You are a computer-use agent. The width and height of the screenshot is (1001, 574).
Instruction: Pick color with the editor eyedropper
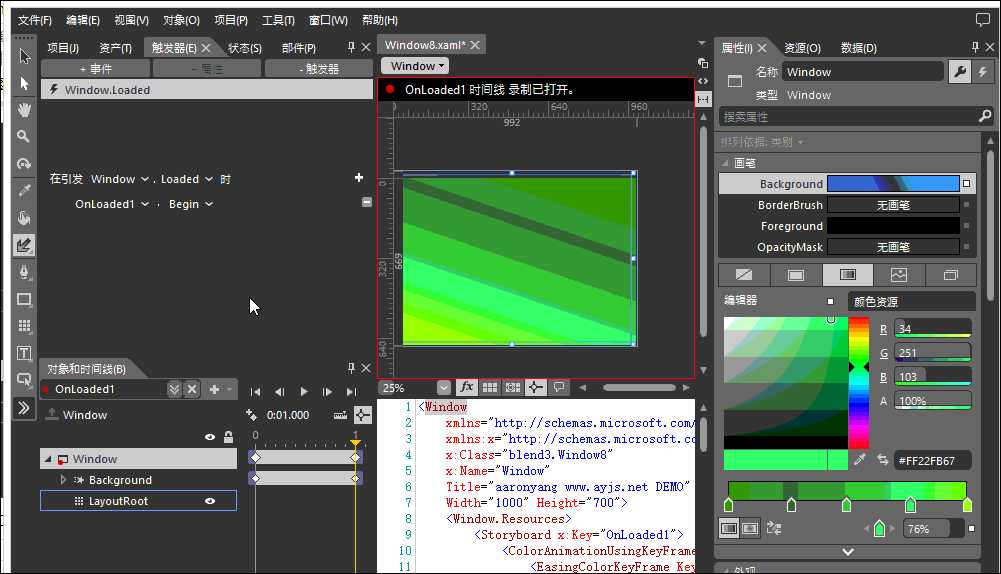(x=860, y=460)
